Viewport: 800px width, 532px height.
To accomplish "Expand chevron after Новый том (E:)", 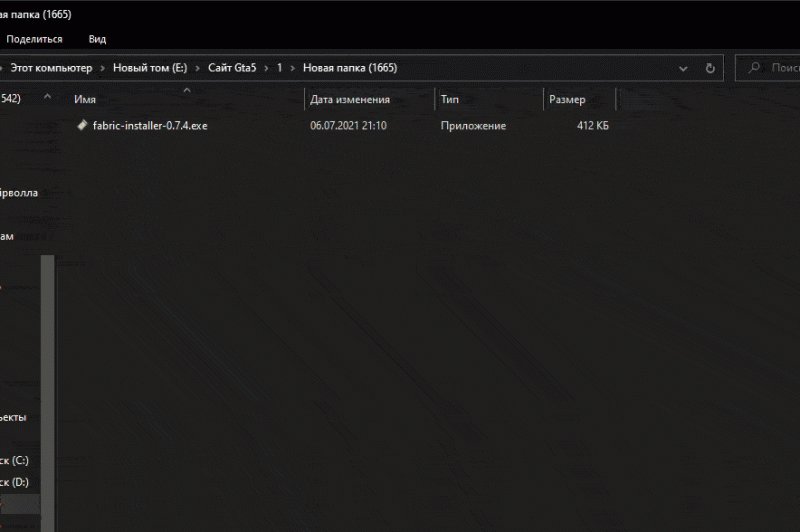I will [x=197, y=68].
